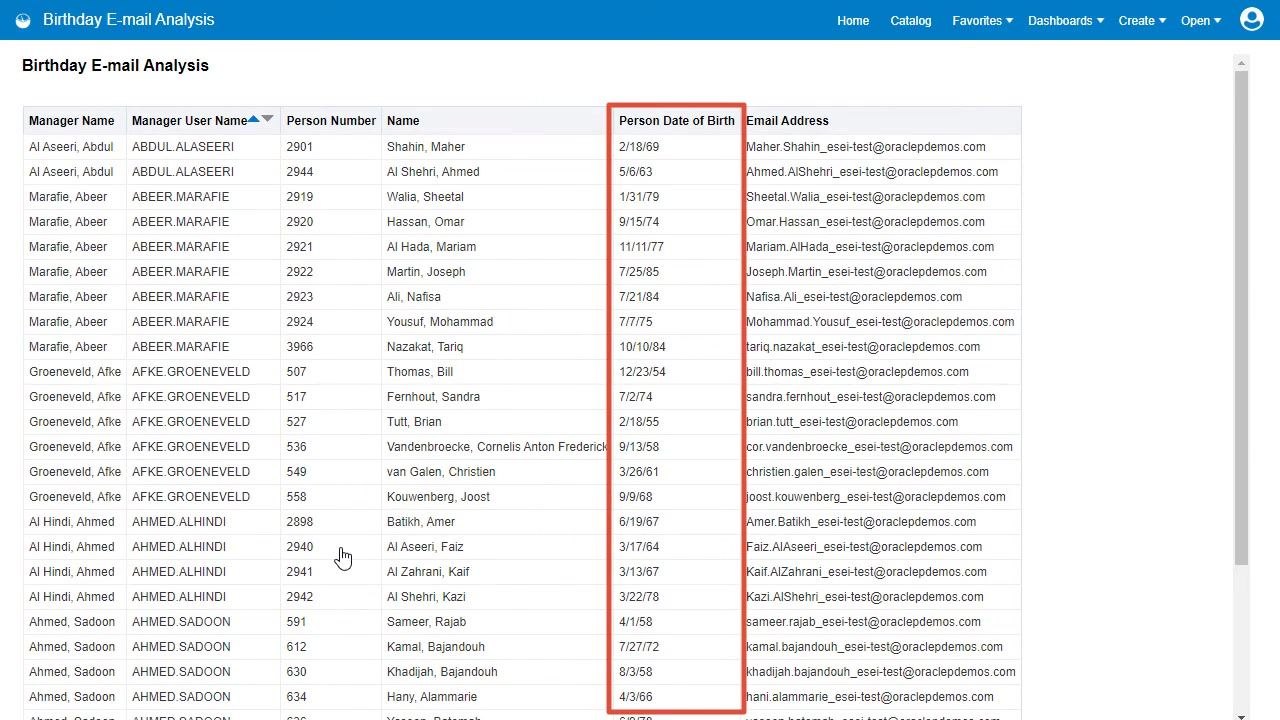Click the vertical scrollbar thumb

point(1241,320)
